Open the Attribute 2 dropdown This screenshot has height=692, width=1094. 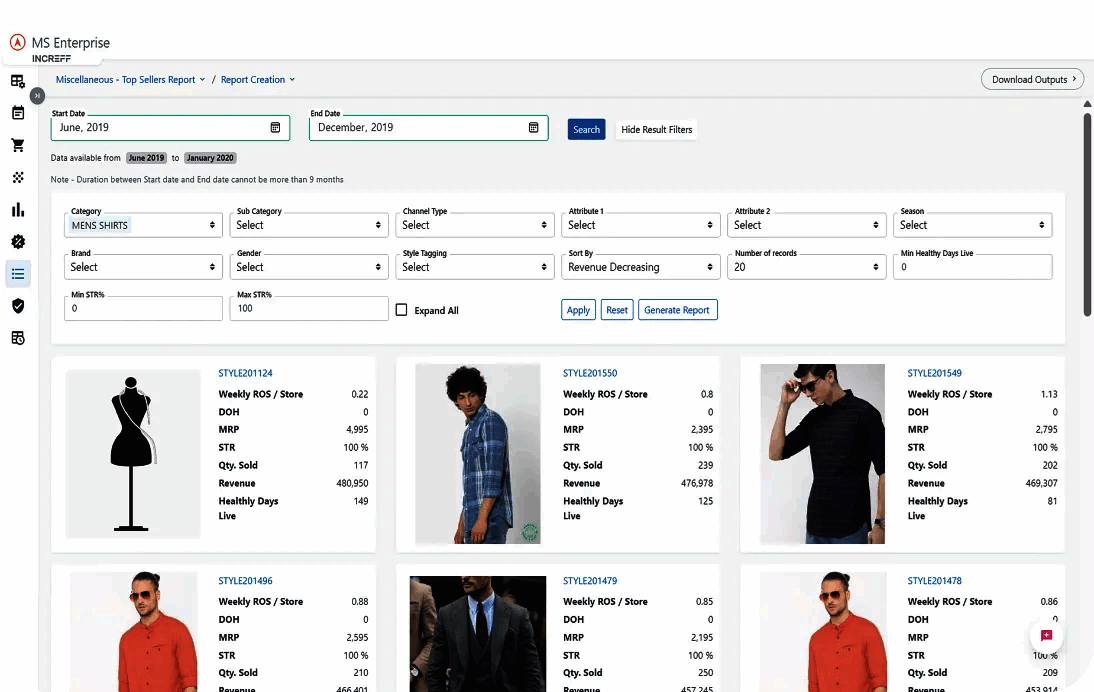807,225
